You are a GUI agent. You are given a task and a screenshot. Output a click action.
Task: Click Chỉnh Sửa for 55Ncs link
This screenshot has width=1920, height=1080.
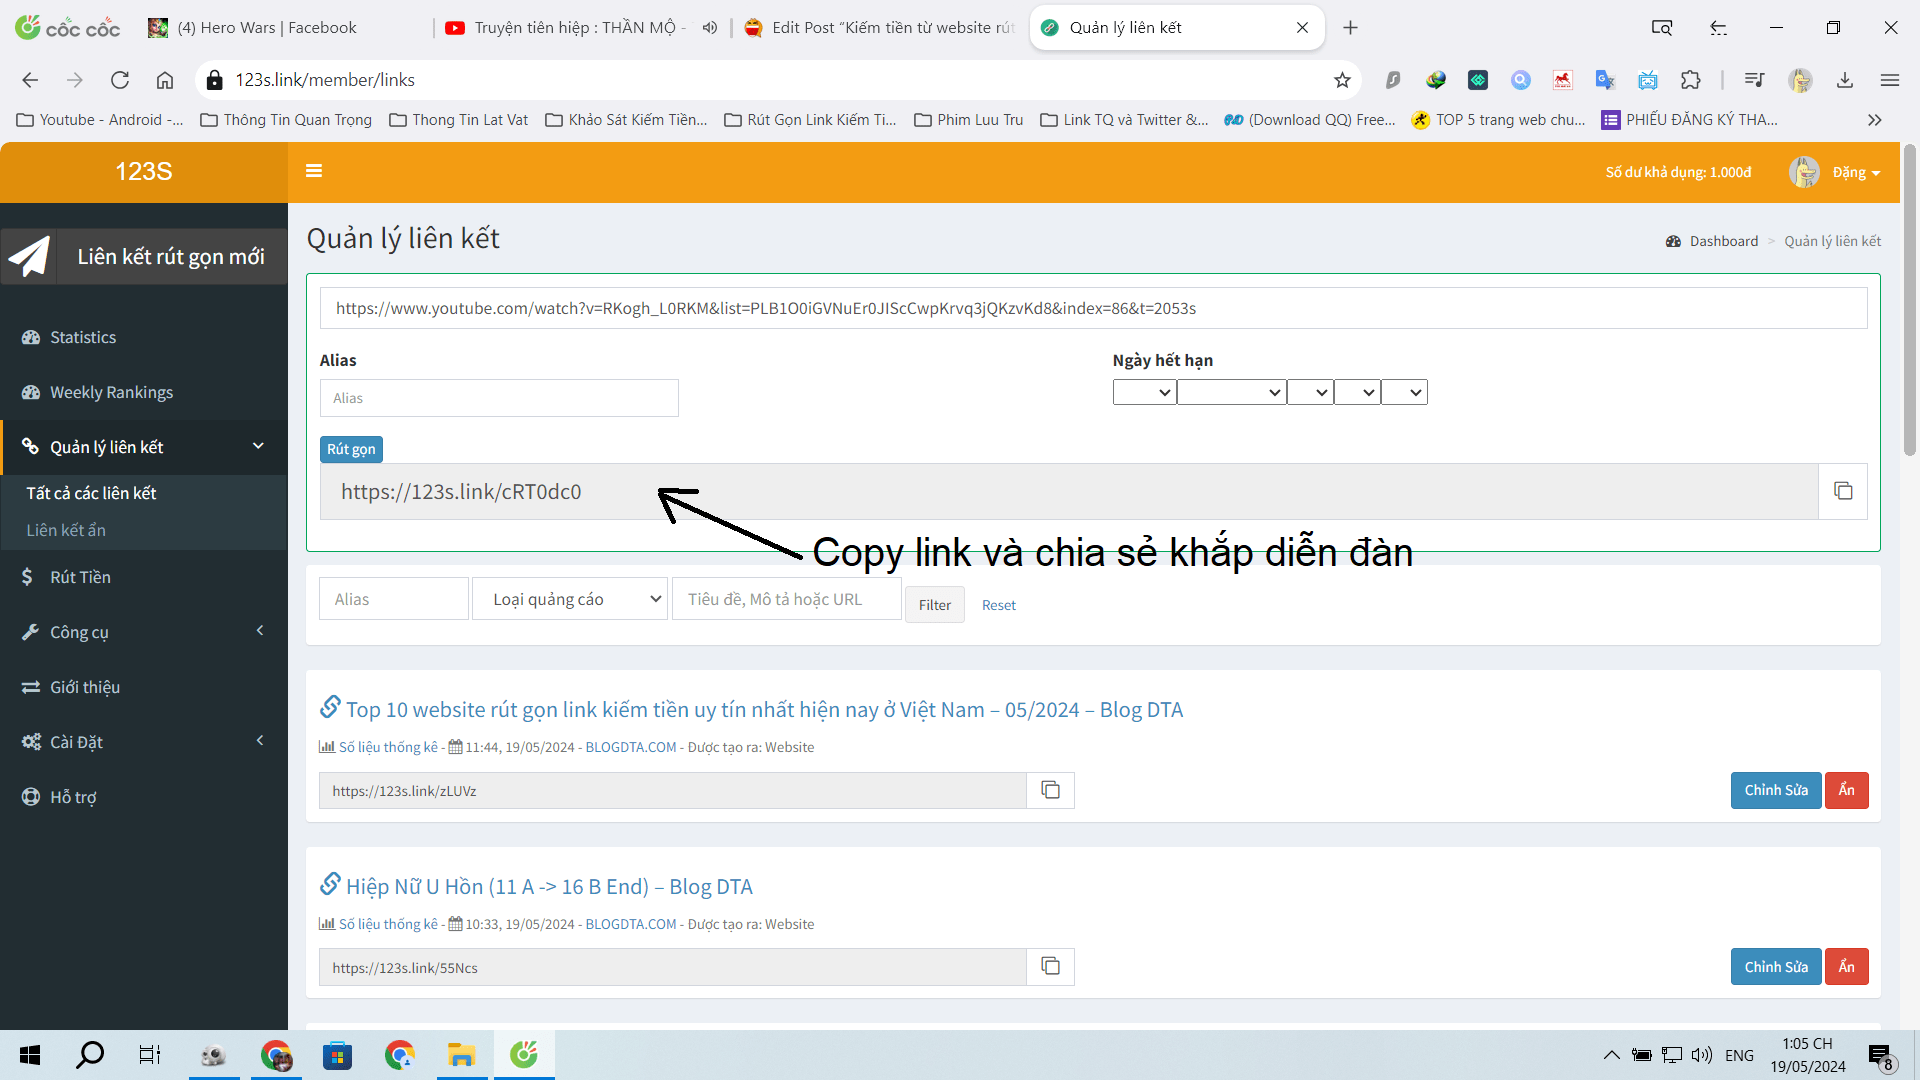[x=1776, y=967]
